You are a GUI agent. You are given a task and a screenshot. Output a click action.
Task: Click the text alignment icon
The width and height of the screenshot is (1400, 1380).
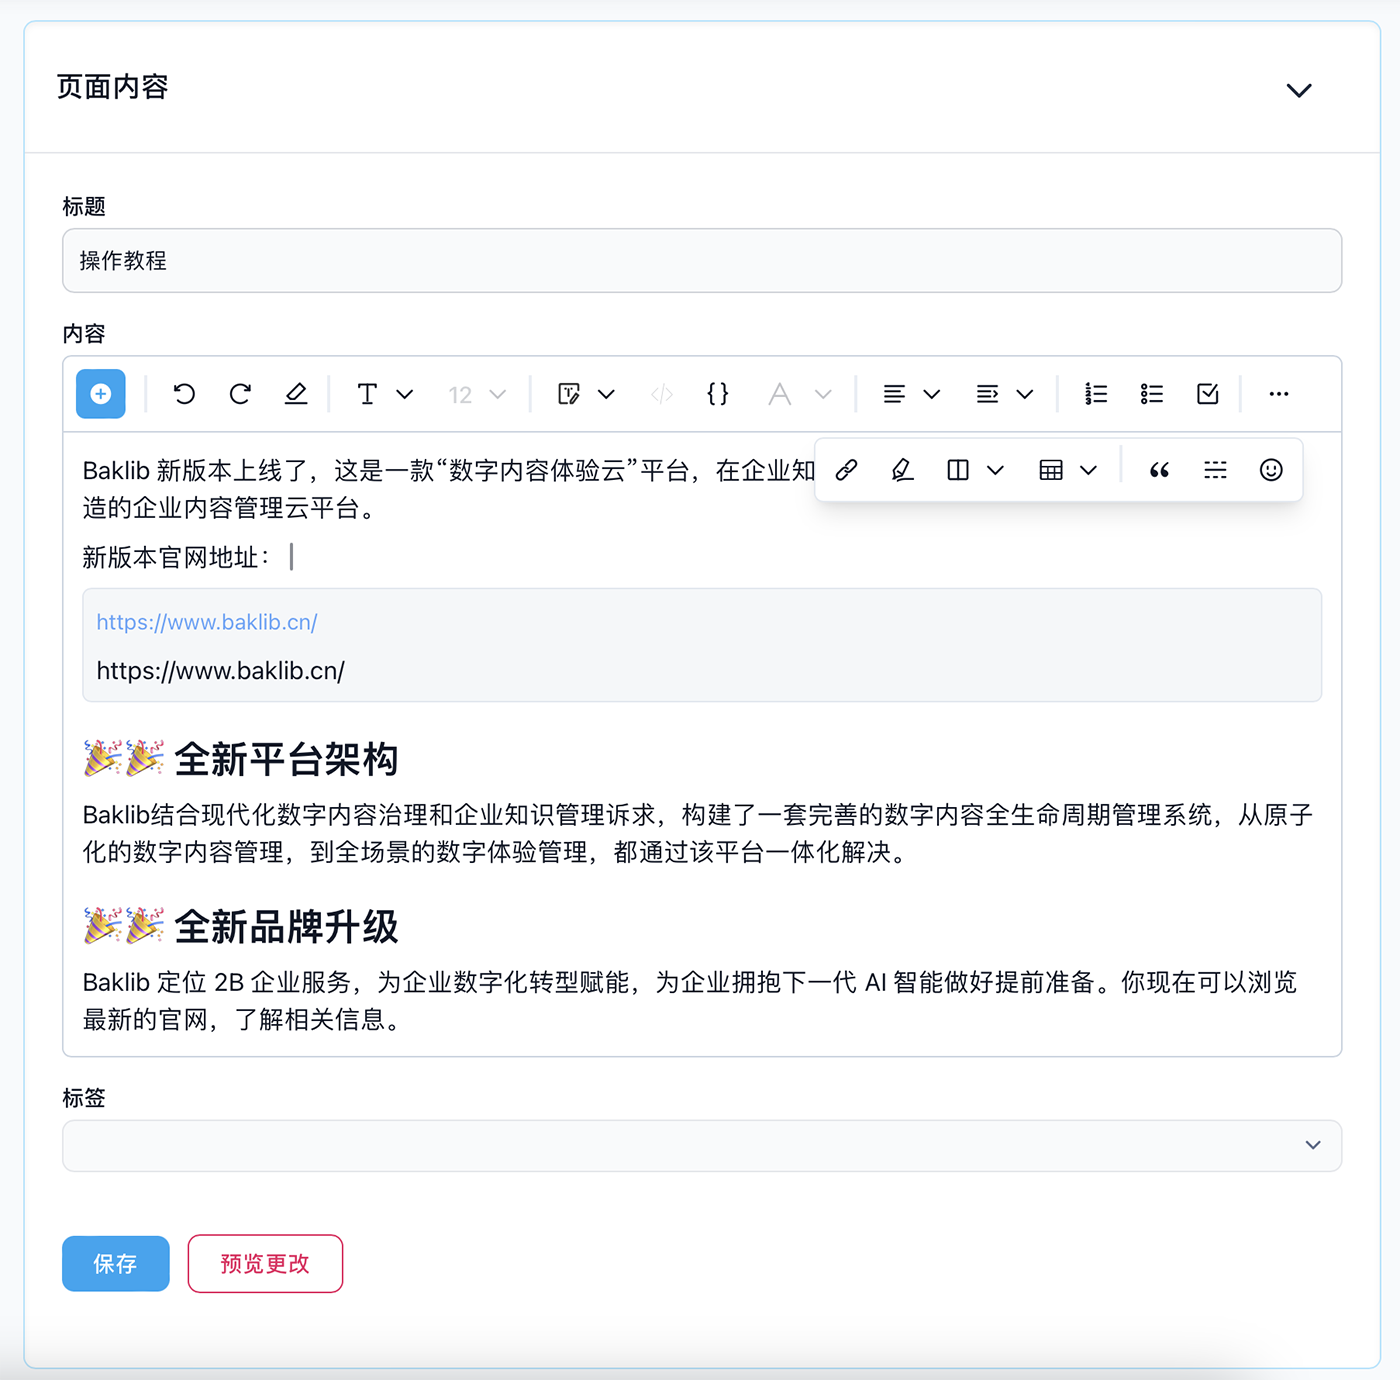[894, 394]
